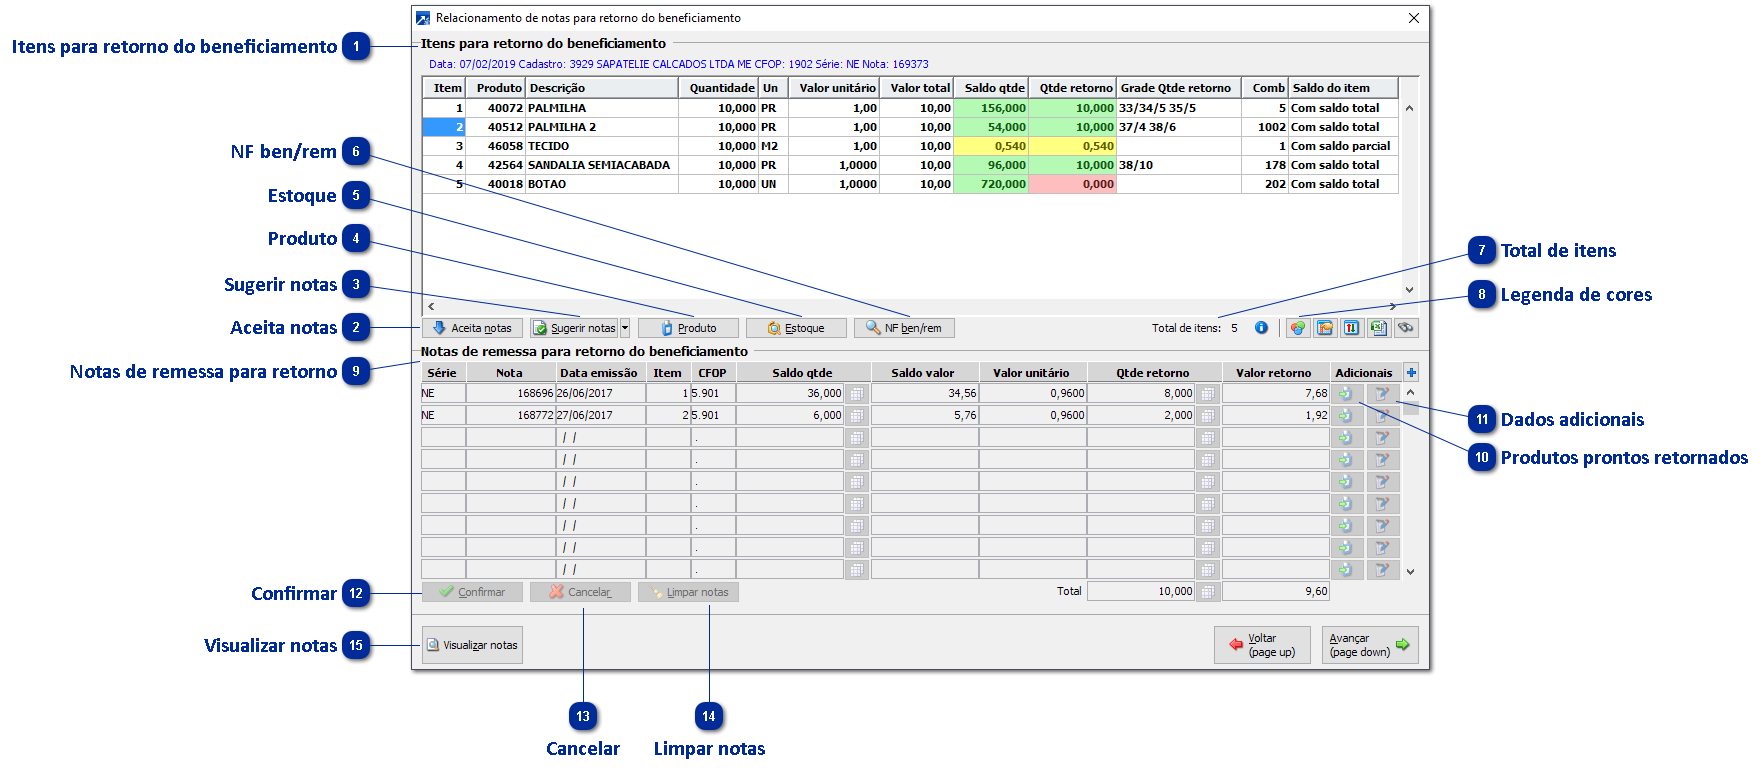This screenshot has width=1764, height=777.
Task: Open additional data icon for nota 168772
Action: coord(1382,416)
